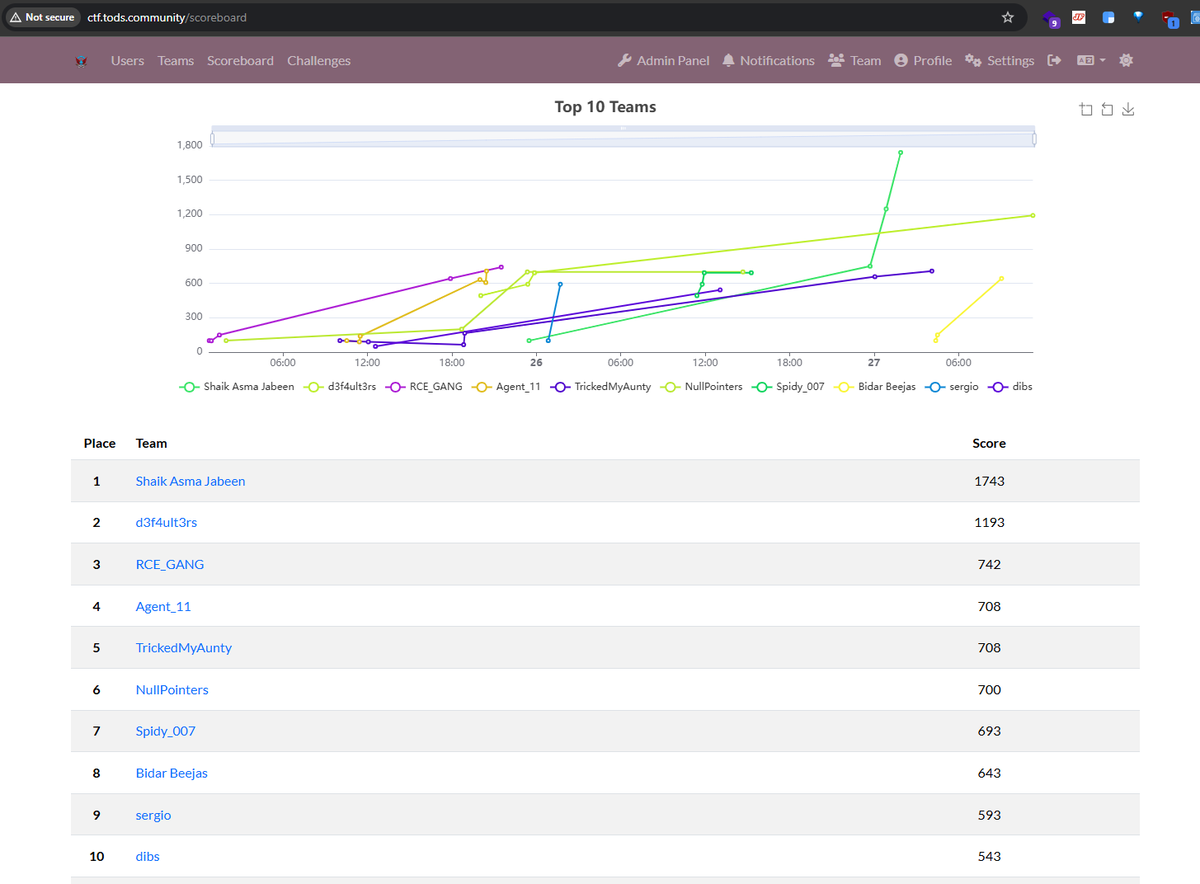
Task: Open the blue diamond extension icon
Action: 1138,16
